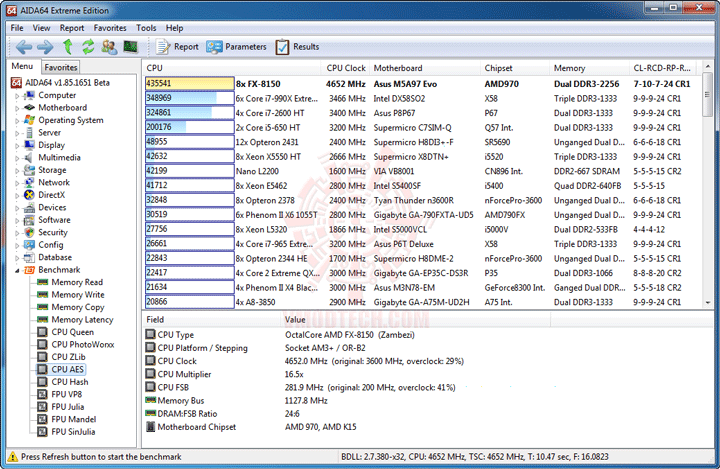720x469 pixels.
Task: Open the monitor diagnostics toolbar icon
Action: pyautogui.click(x=131, y=46)
